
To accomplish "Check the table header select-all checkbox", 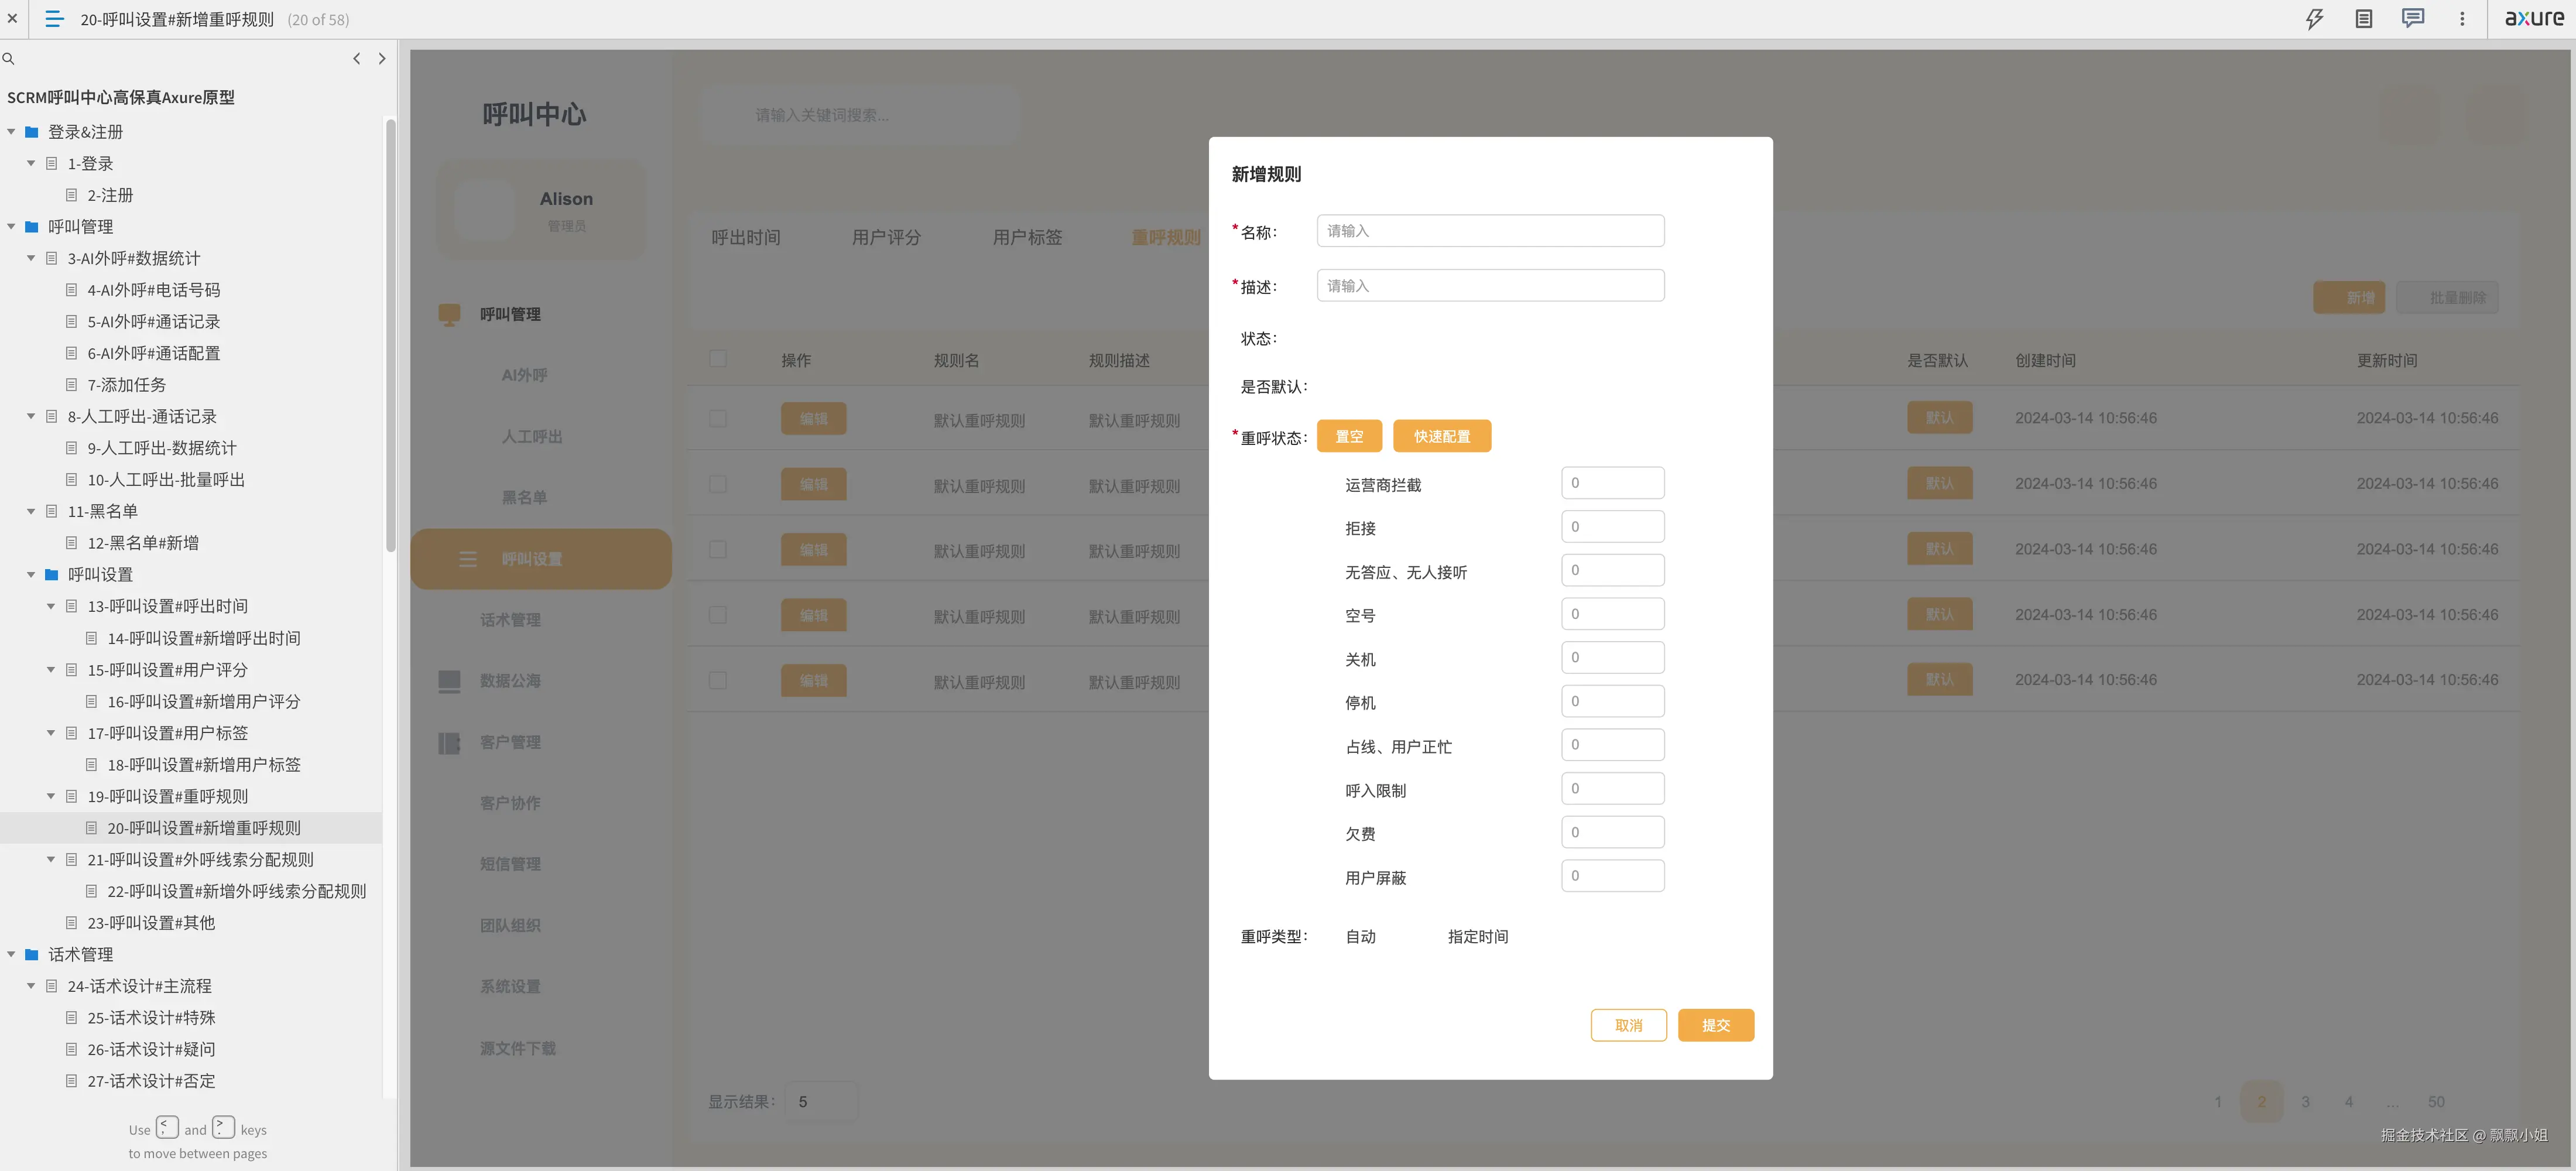I will (x=718, y=359).
